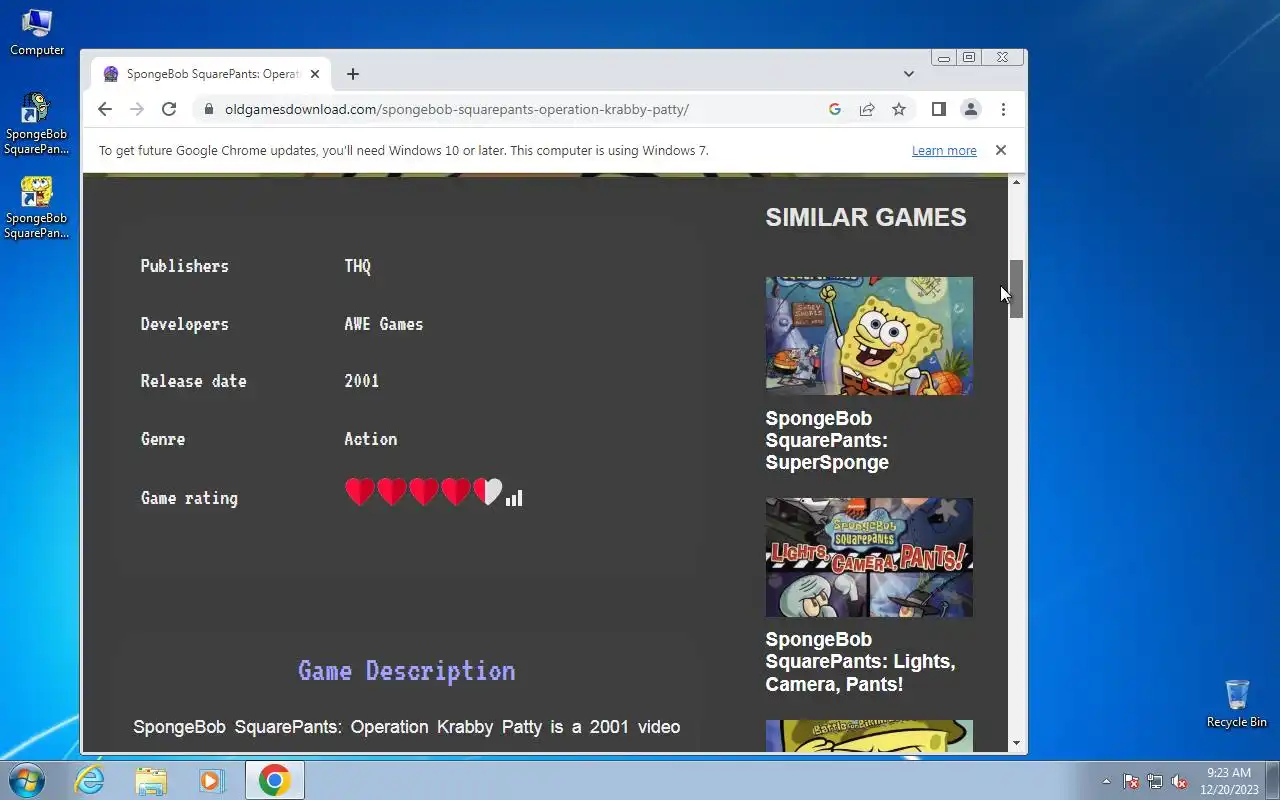This screenshot has height=800, width=1280.
Task: Open the Chrome three-dot menu
Action: tap(1003, 109)
